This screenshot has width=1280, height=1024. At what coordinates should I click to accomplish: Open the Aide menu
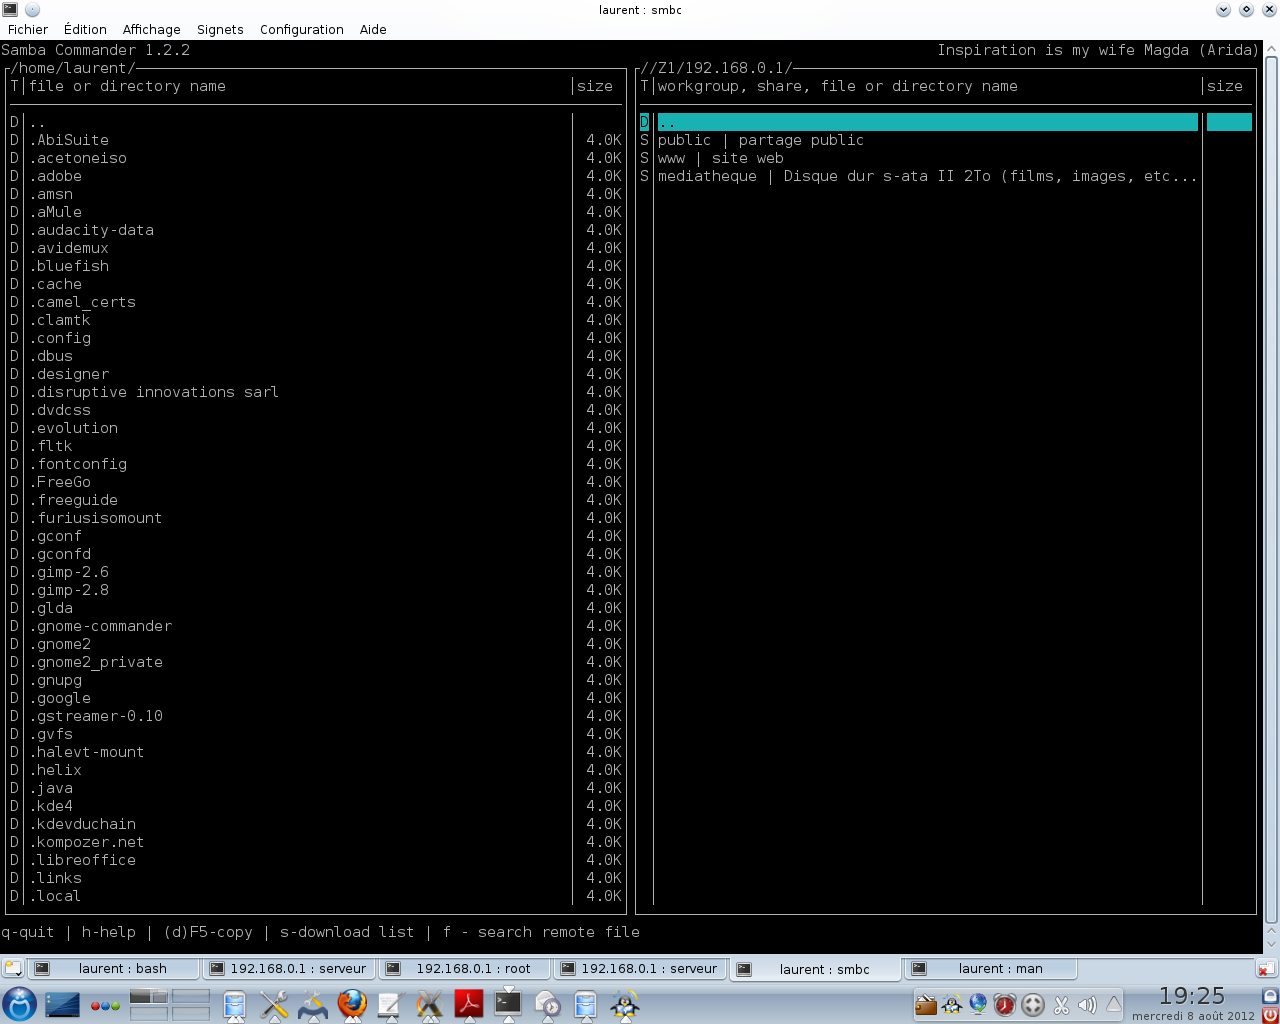coord(373,29)
